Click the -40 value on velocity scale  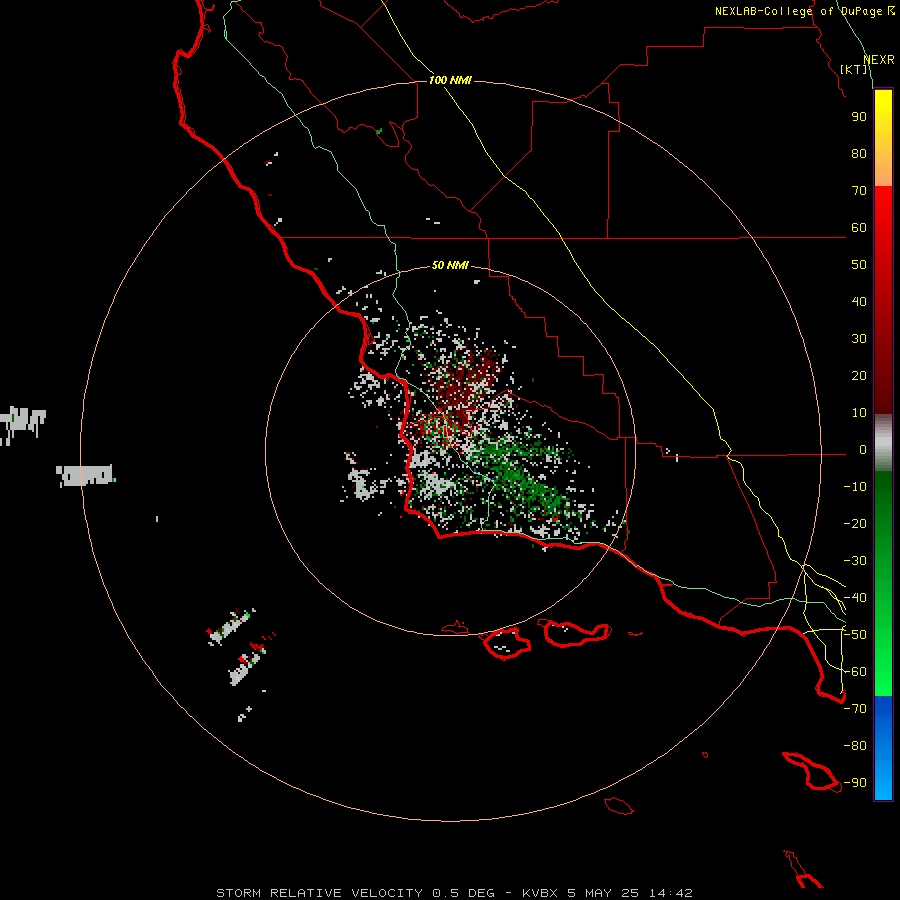(855, 598)
